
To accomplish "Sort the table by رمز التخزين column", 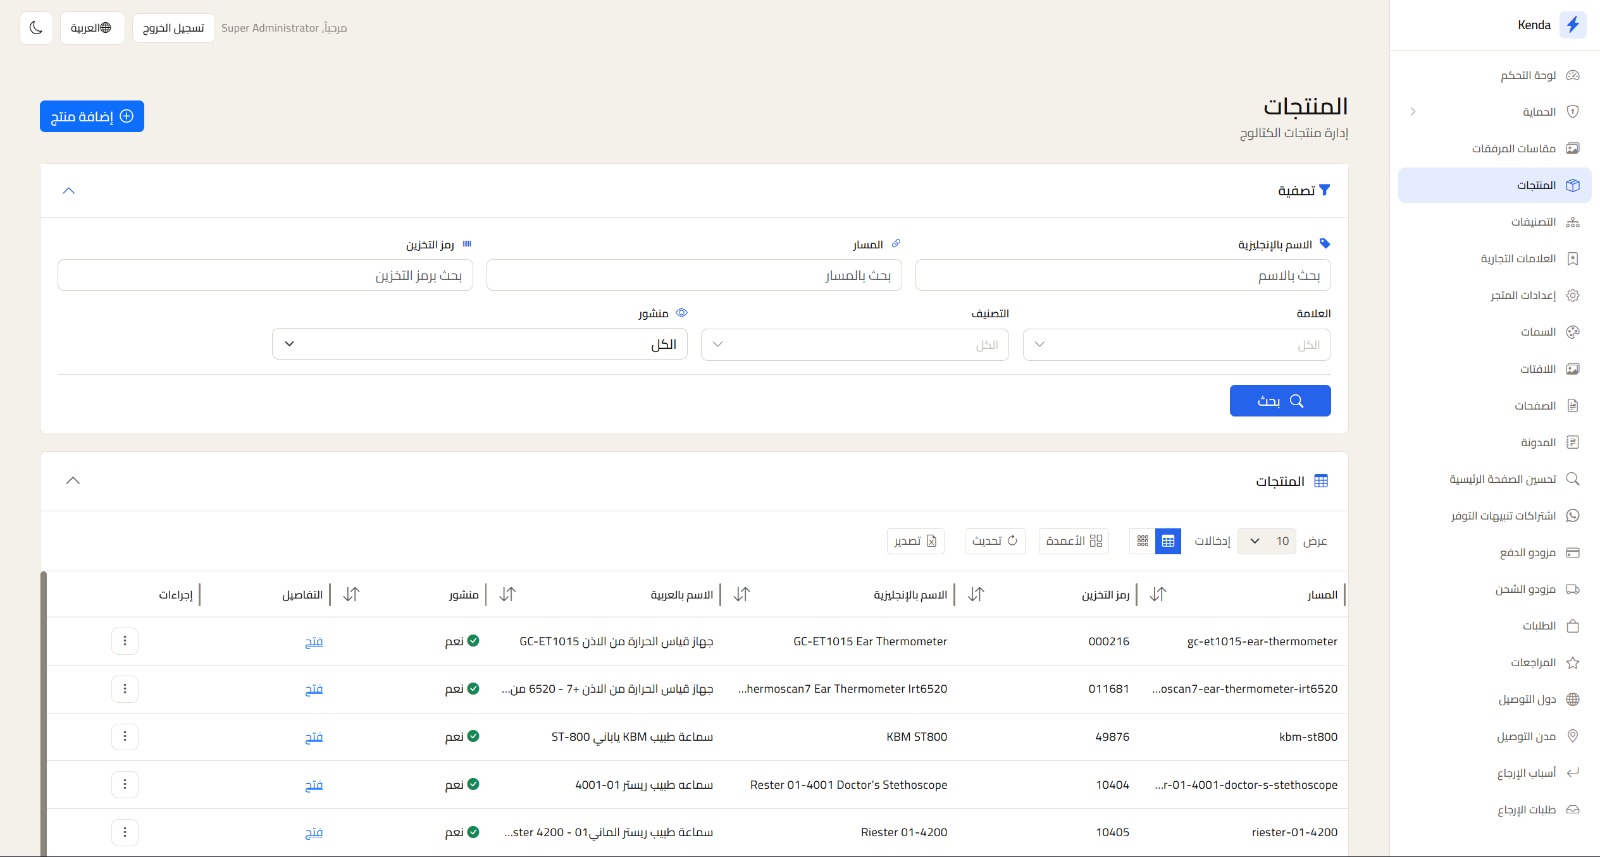I will pyautogui.click(x=976, y=594).
